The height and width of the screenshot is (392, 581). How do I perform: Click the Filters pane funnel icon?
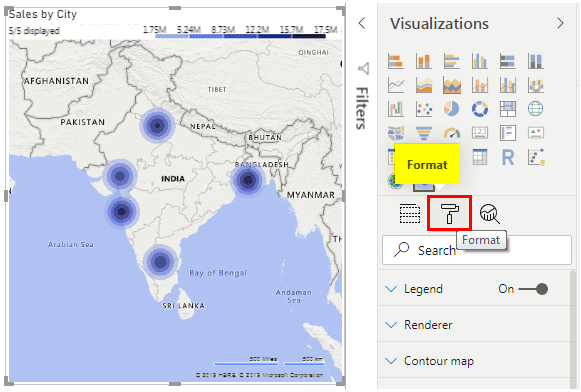[363, 68]
